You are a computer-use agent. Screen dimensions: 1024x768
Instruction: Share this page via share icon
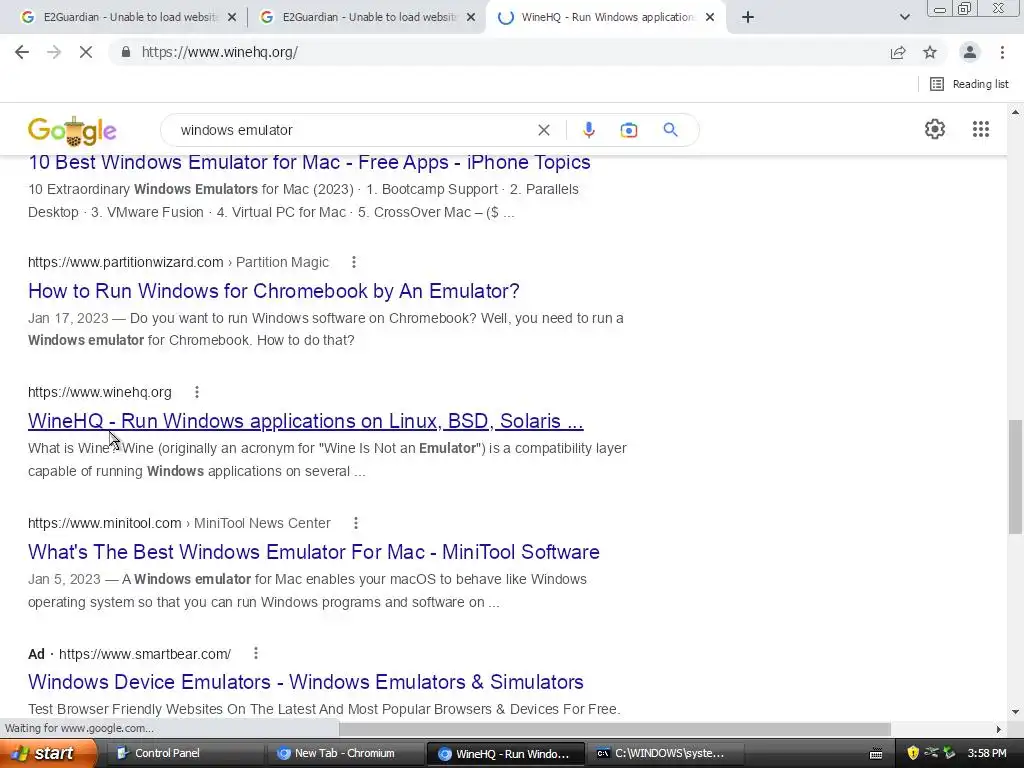tap(898, 52)
